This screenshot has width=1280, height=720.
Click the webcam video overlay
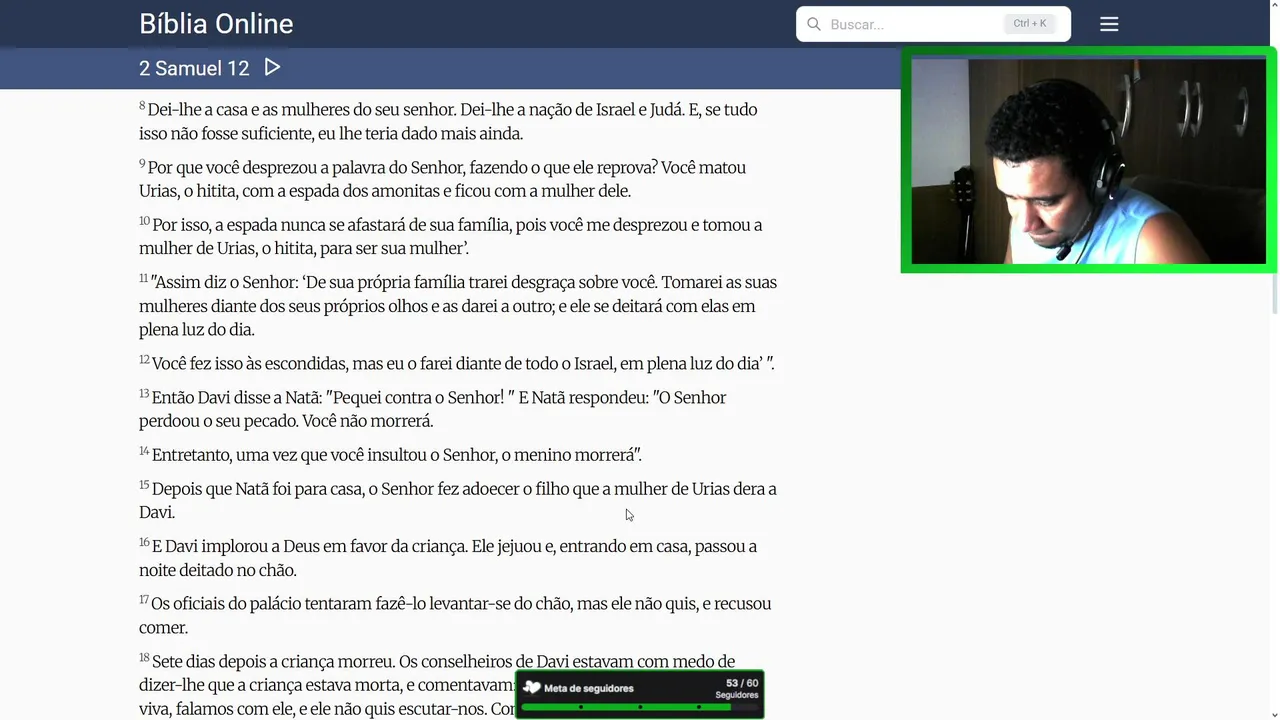tap(1088, 160)
